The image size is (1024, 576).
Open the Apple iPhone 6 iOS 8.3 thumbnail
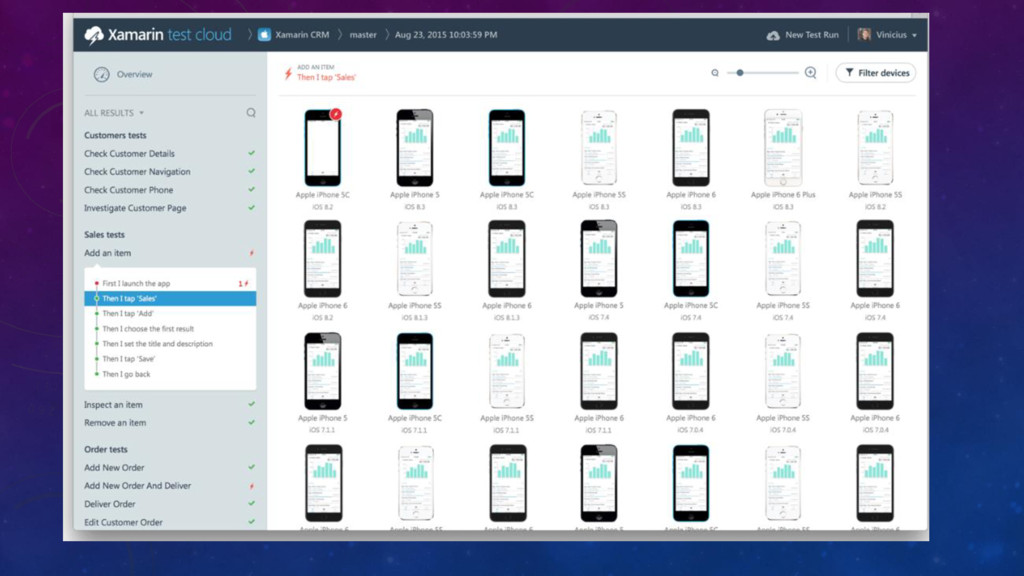691,148
